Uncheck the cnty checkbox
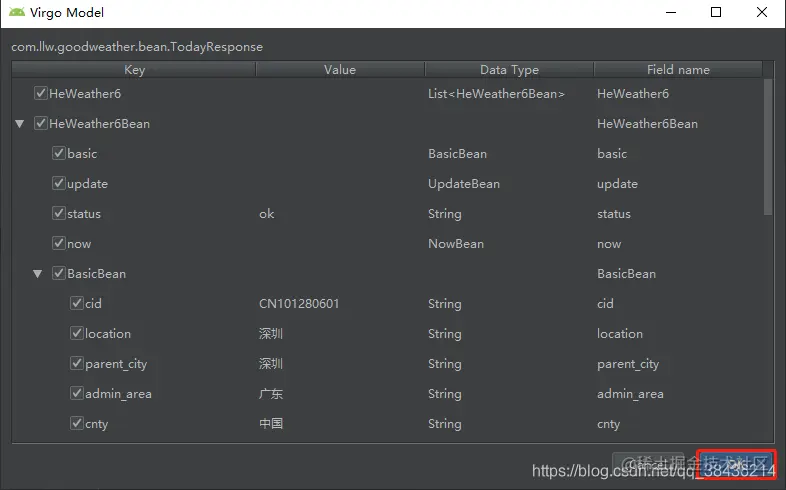Screen dimensions: 786x490 point(77,423)
